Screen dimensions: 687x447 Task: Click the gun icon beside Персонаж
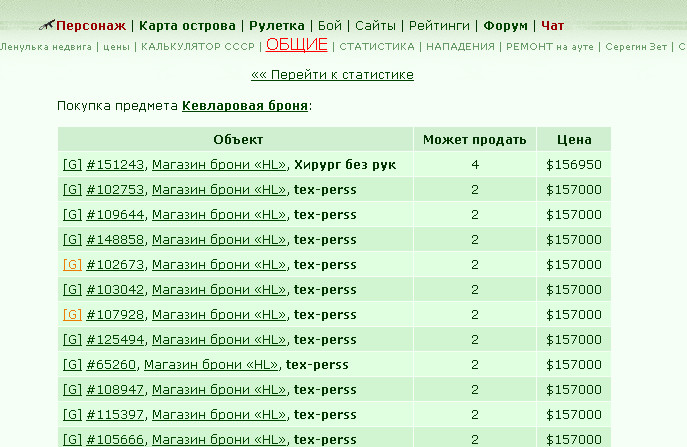pyautogui.click(x=46, y=25)
